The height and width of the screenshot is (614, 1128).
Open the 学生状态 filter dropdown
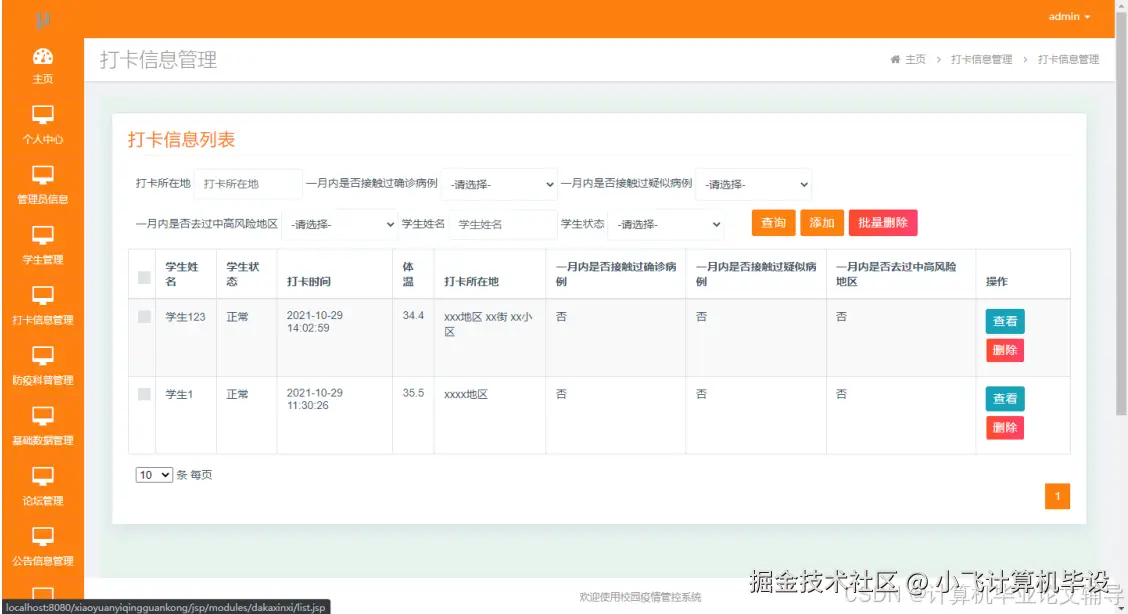coord(666,224)
